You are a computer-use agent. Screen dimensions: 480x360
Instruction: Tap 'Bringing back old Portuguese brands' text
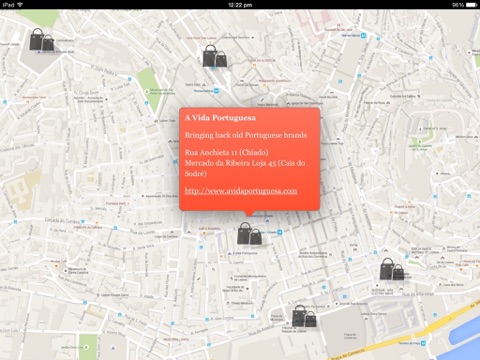click(x=246, y=135)
